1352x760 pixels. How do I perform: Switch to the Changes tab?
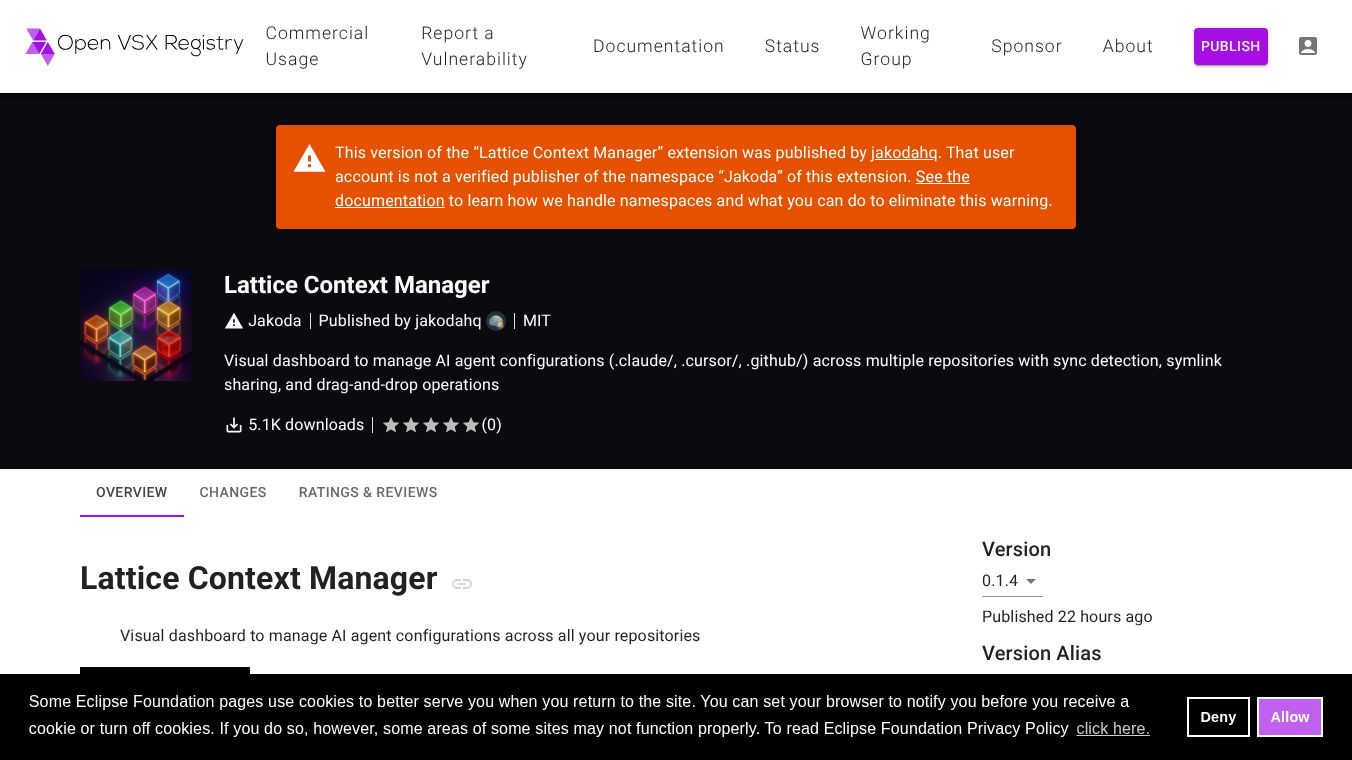click(233, 492)
